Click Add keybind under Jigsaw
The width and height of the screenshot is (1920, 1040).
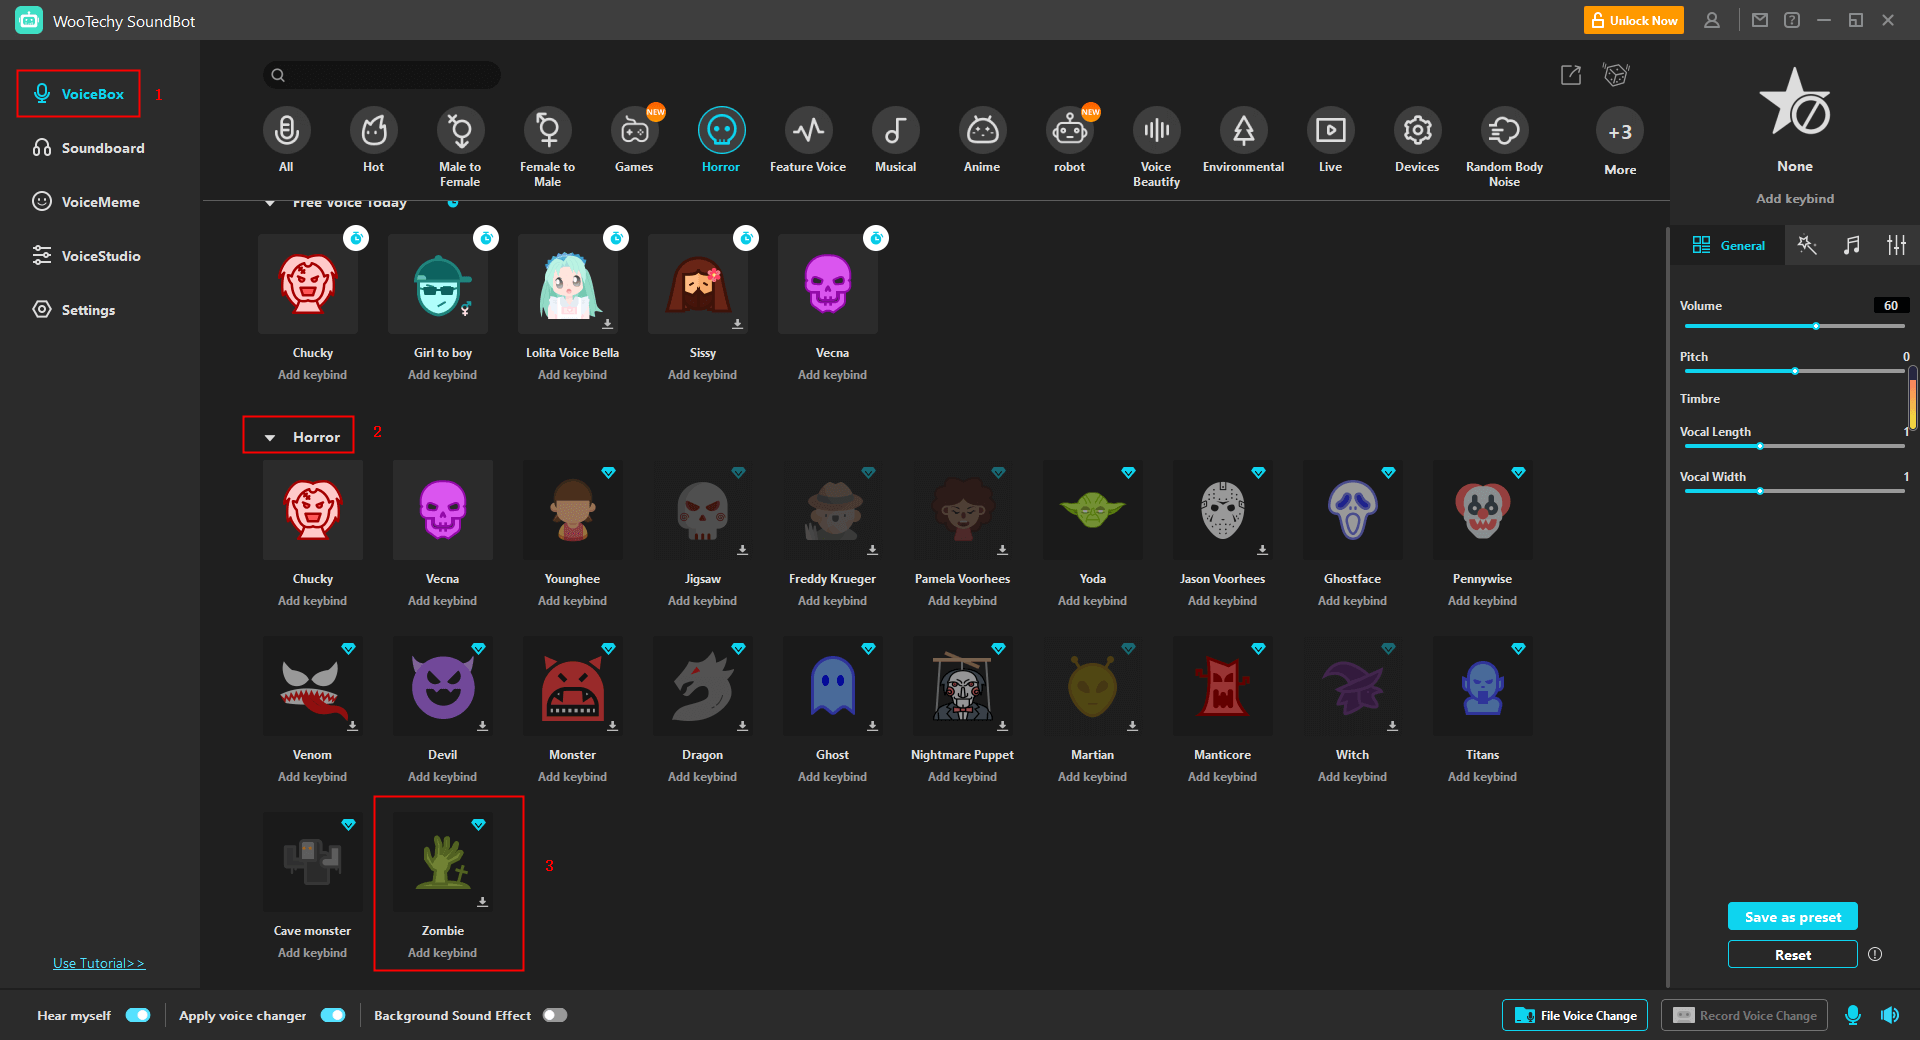click(702, 601)
